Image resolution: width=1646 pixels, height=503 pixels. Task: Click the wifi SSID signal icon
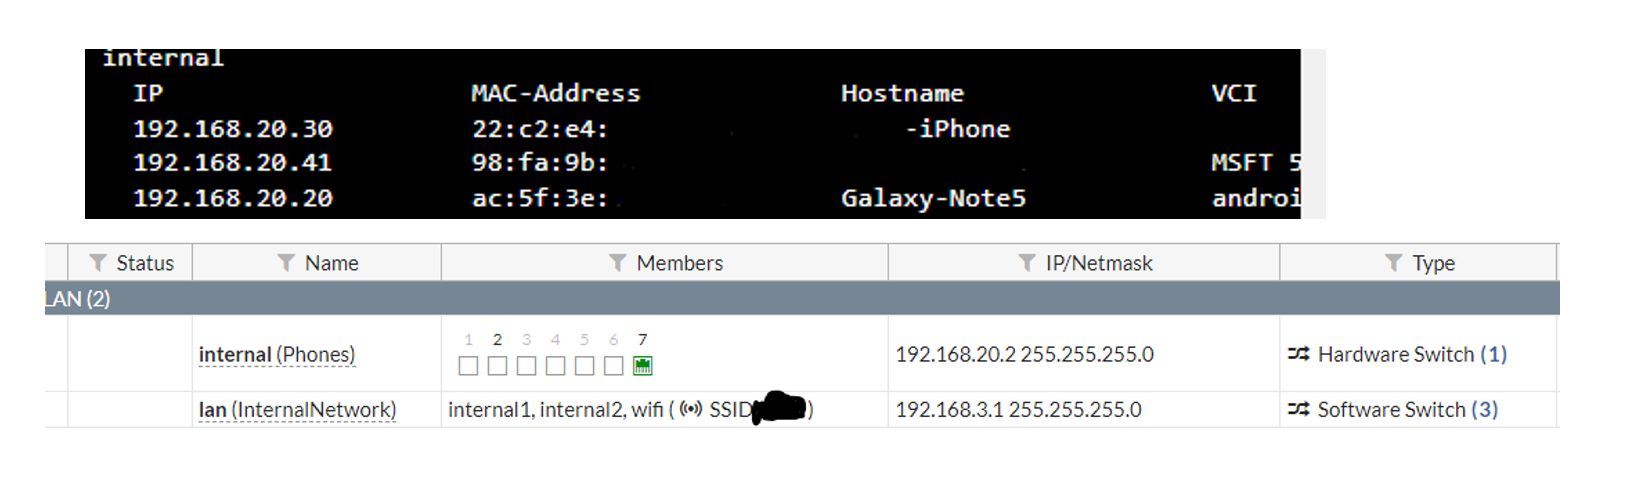coord(691,410)
